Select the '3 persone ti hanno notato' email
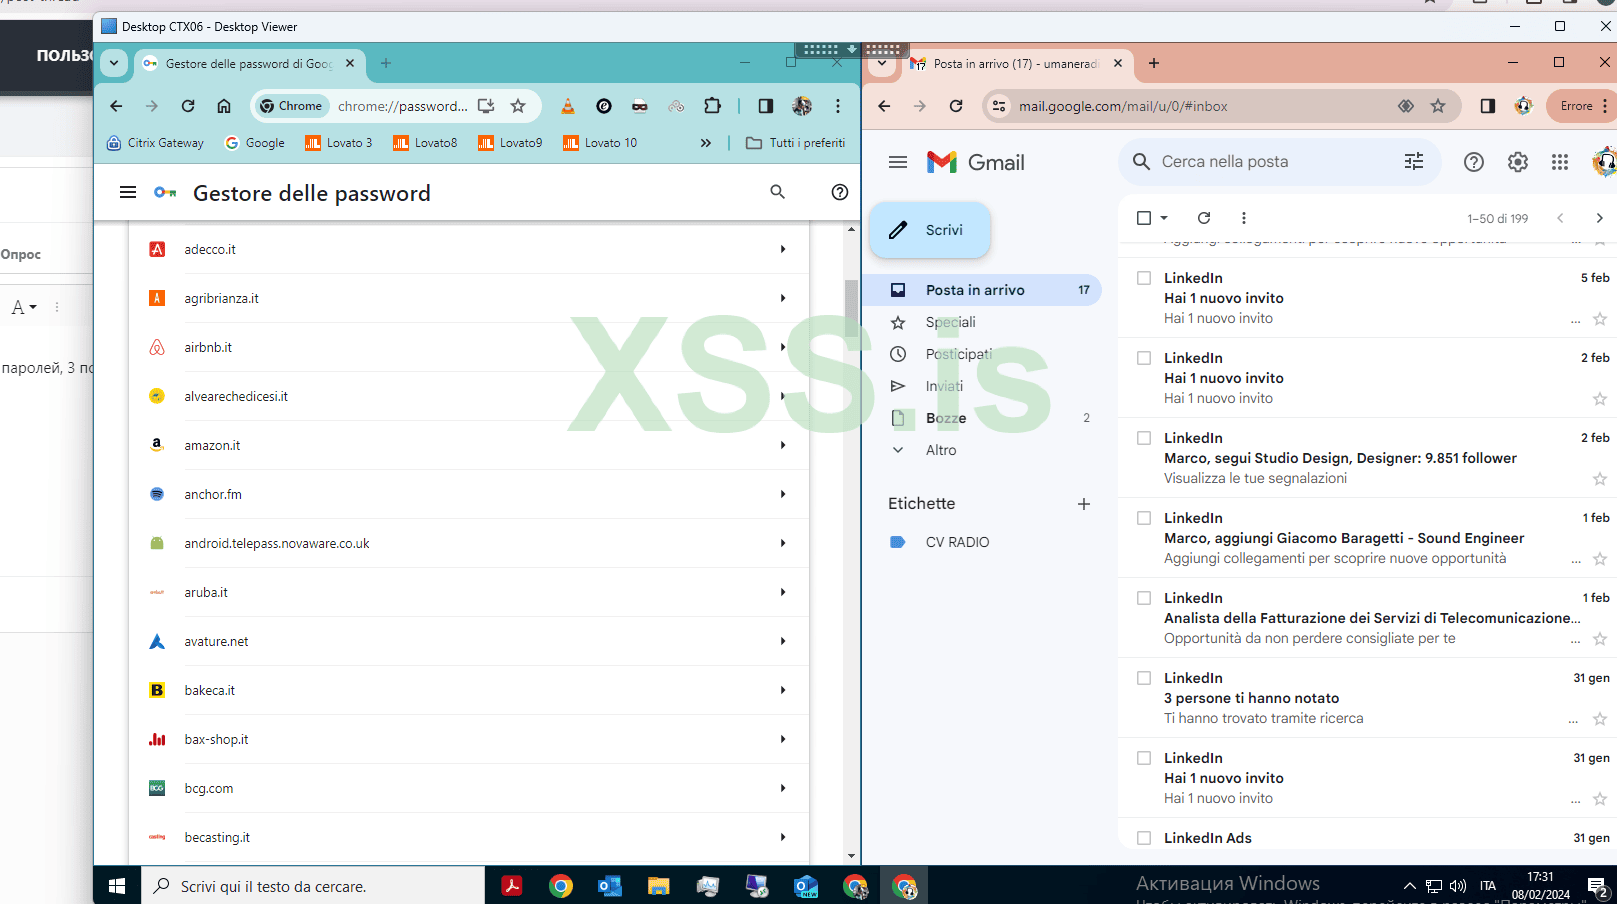This screenshot has height=904, width=1617. point(1144,678)
